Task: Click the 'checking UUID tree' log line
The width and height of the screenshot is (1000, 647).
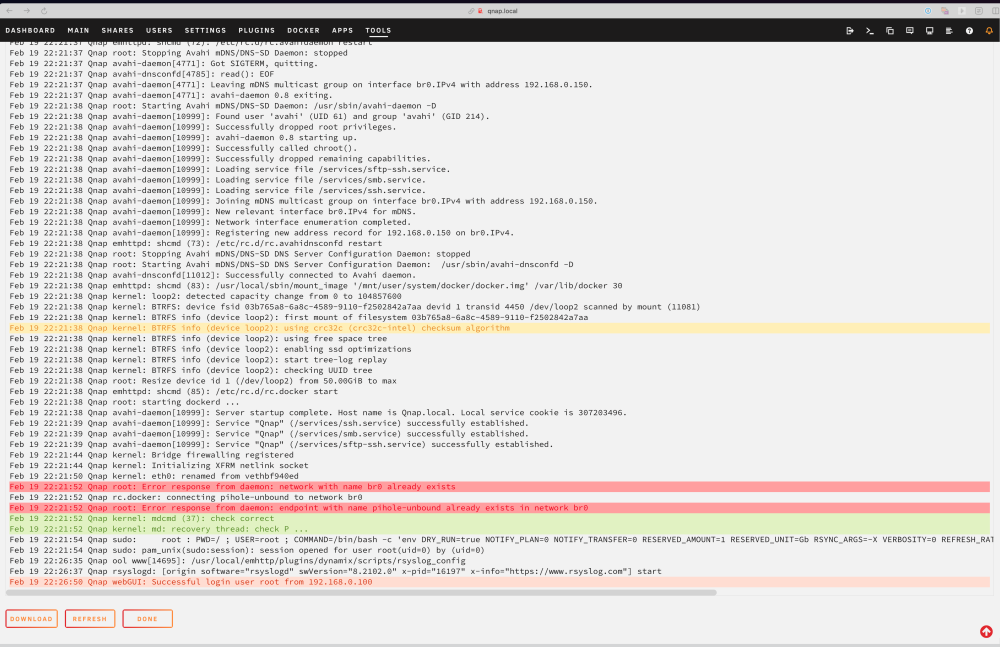Action: coord(191,370)
